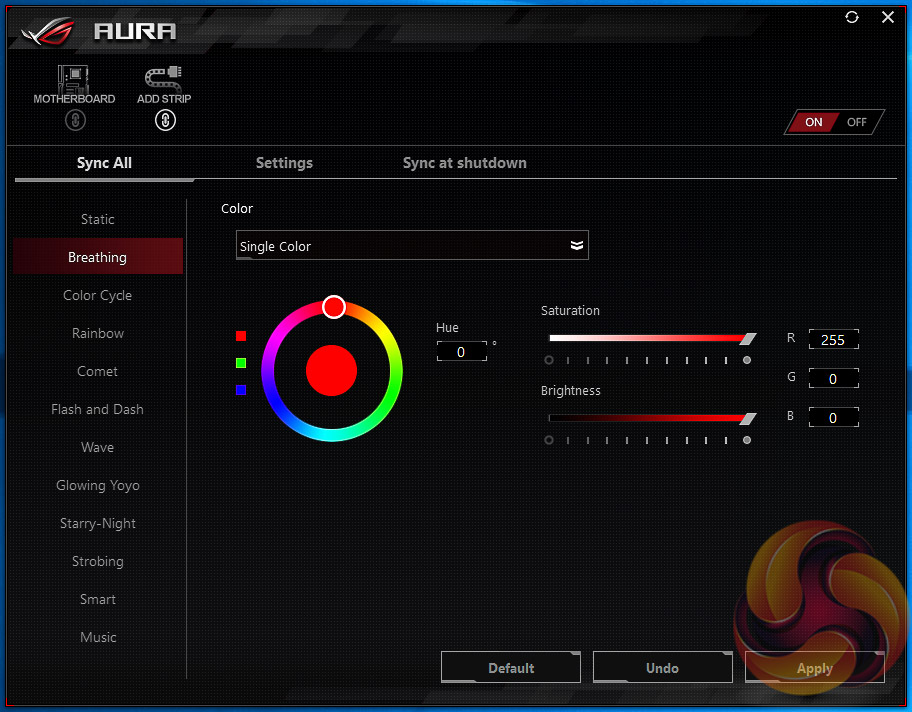Switch lighting ON
This screenshot has height=712, width=912.
coord(813,122)
